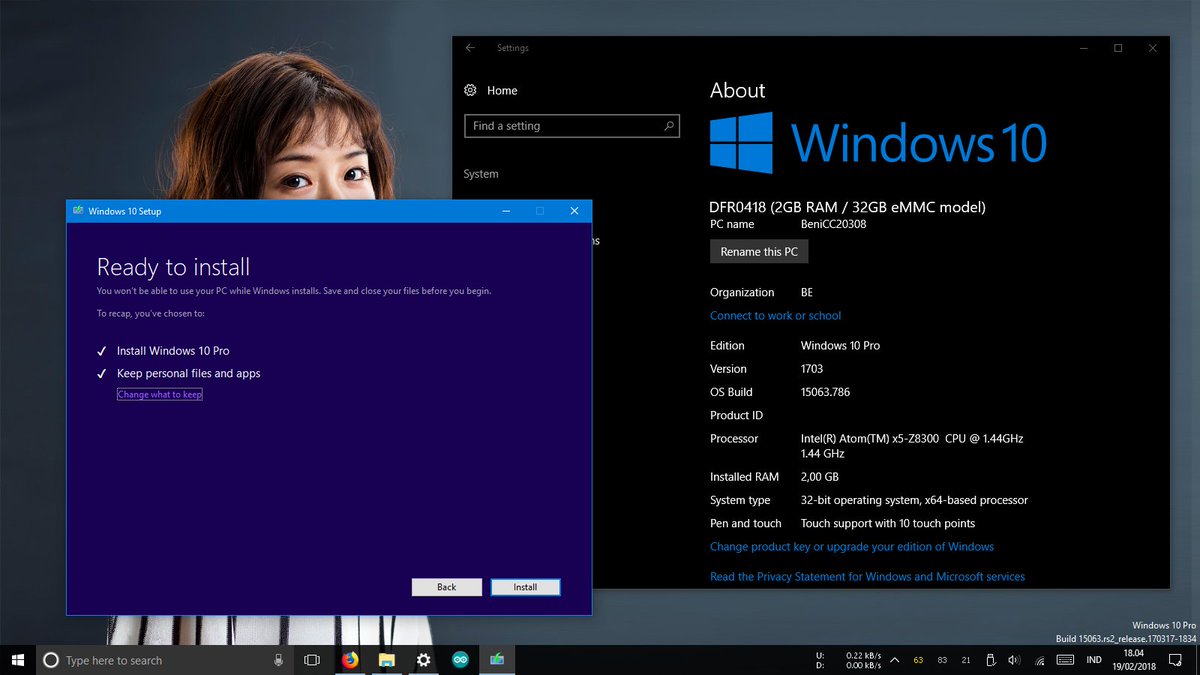Click the magnifier icon in Find a setting

coord(669,126)
